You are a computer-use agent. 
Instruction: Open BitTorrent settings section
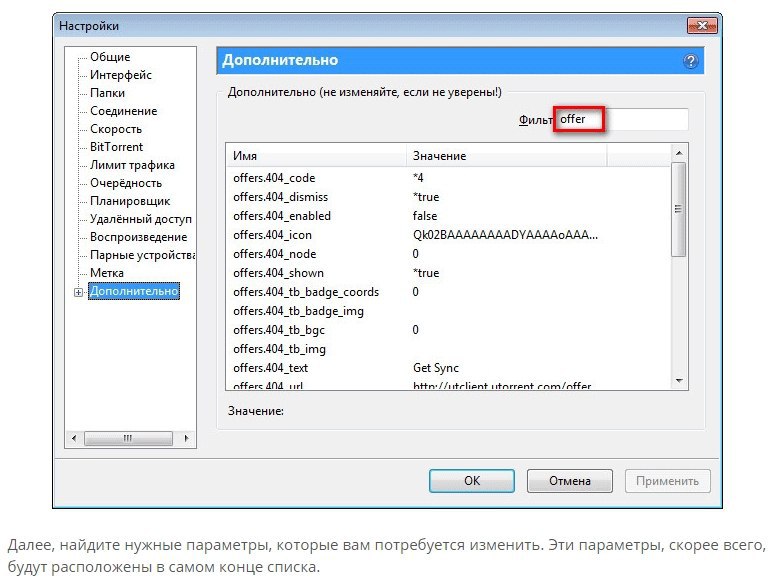pos(117,147)
